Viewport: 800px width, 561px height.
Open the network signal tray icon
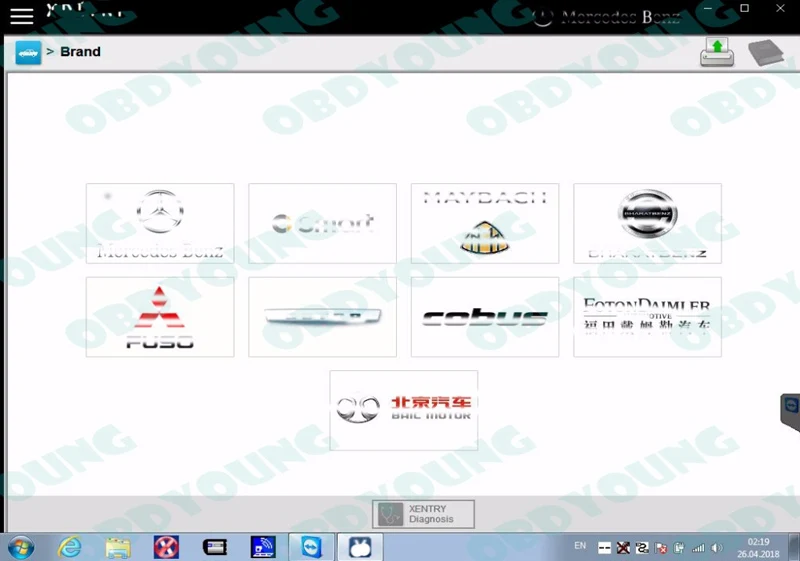tap(698, 548)
